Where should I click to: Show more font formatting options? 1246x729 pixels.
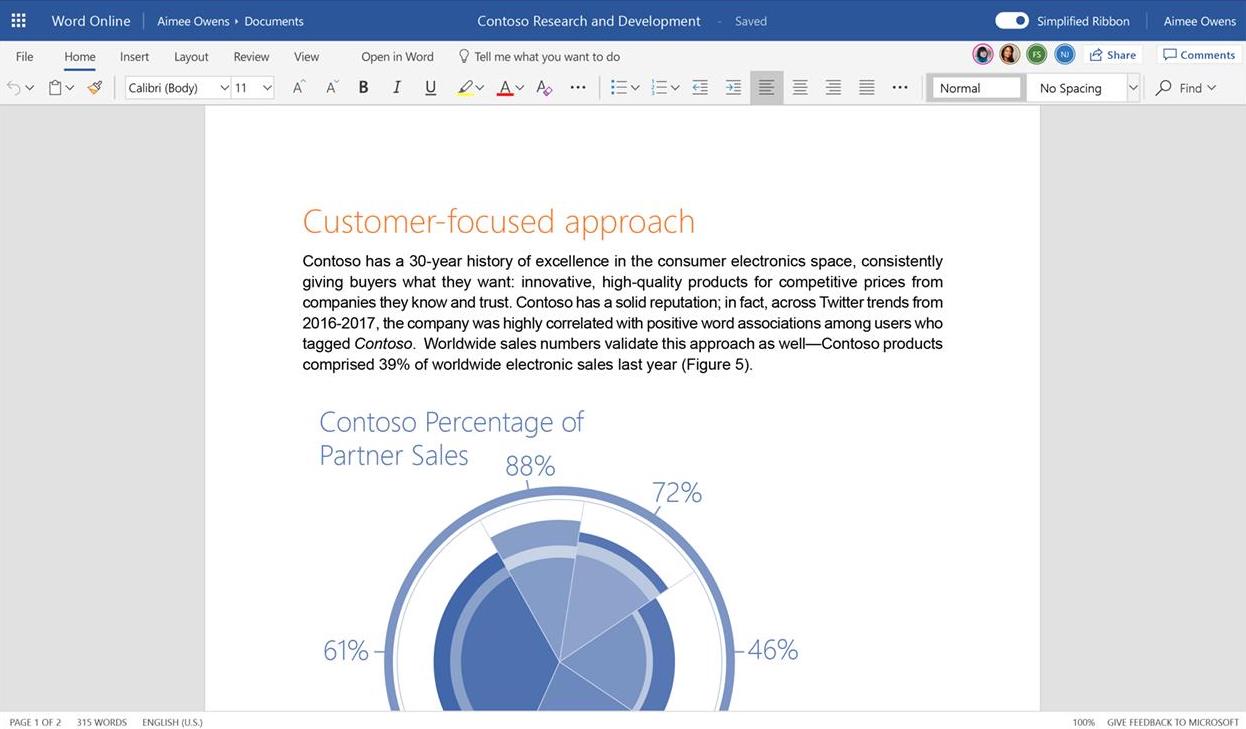pyautogui.click(x=578, y=88)
